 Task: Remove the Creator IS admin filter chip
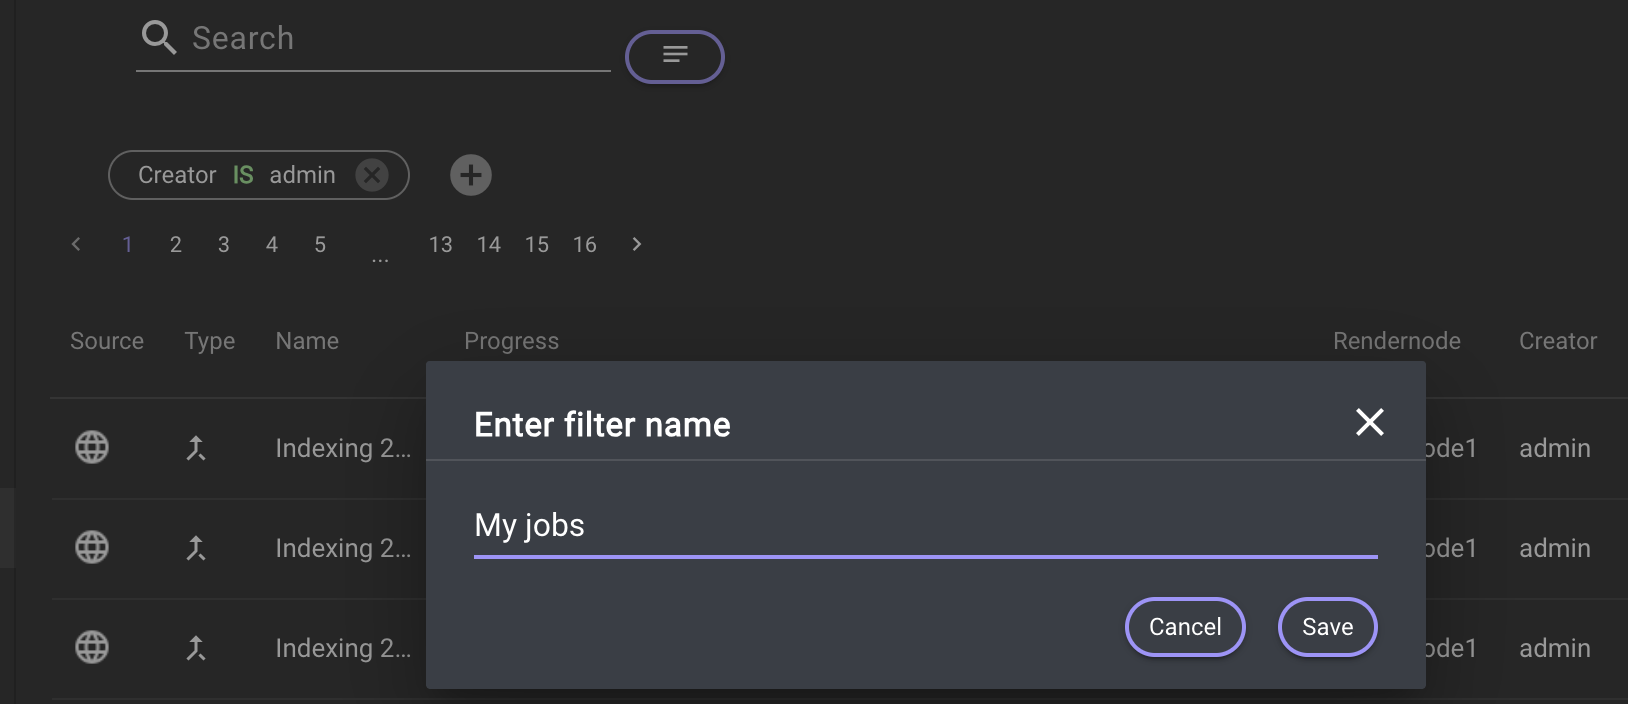372,175
